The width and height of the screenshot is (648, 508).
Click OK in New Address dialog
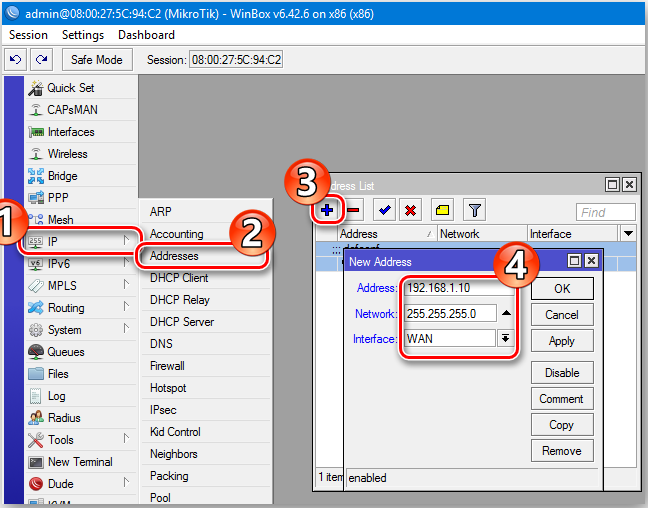click(562, 289)
